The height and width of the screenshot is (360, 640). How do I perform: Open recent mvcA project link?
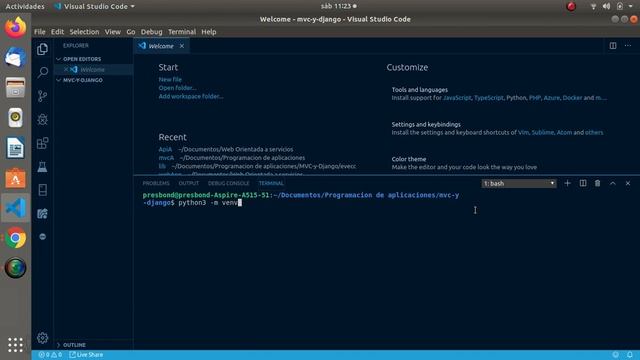click(166, 158)
